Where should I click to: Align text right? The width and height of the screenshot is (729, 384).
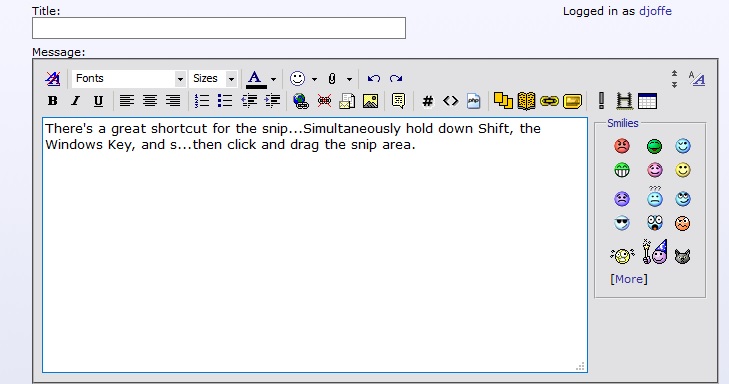(173, 100)
